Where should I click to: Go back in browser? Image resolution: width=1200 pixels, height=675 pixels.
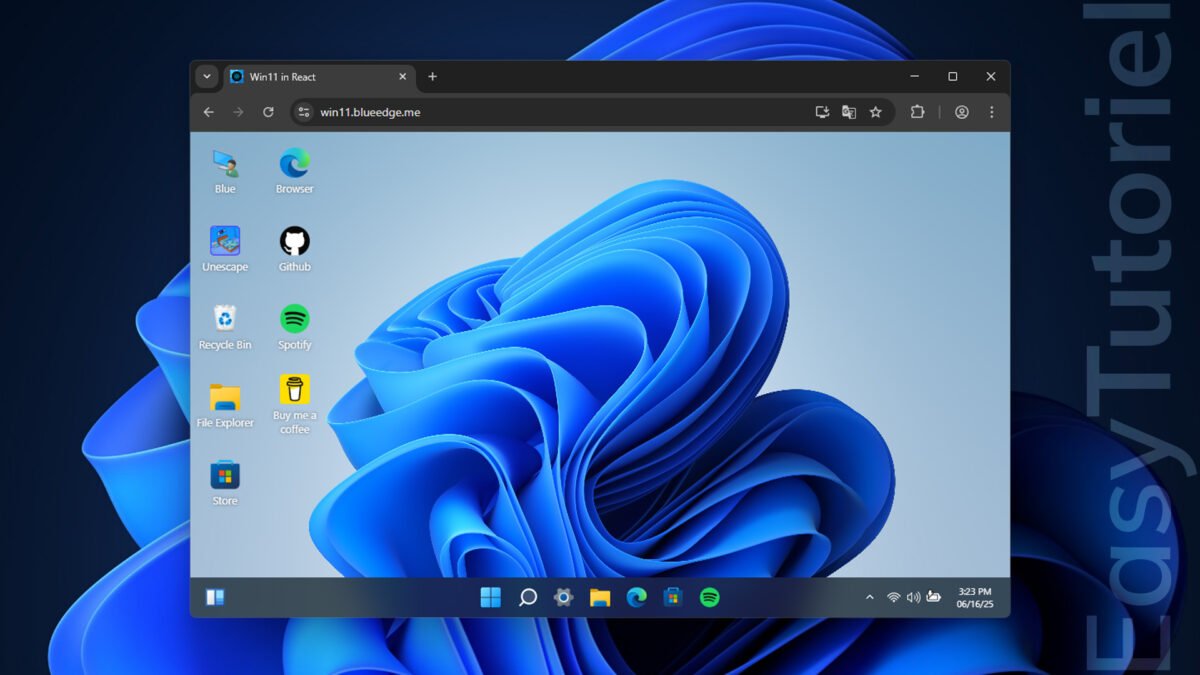pos(208,112)
